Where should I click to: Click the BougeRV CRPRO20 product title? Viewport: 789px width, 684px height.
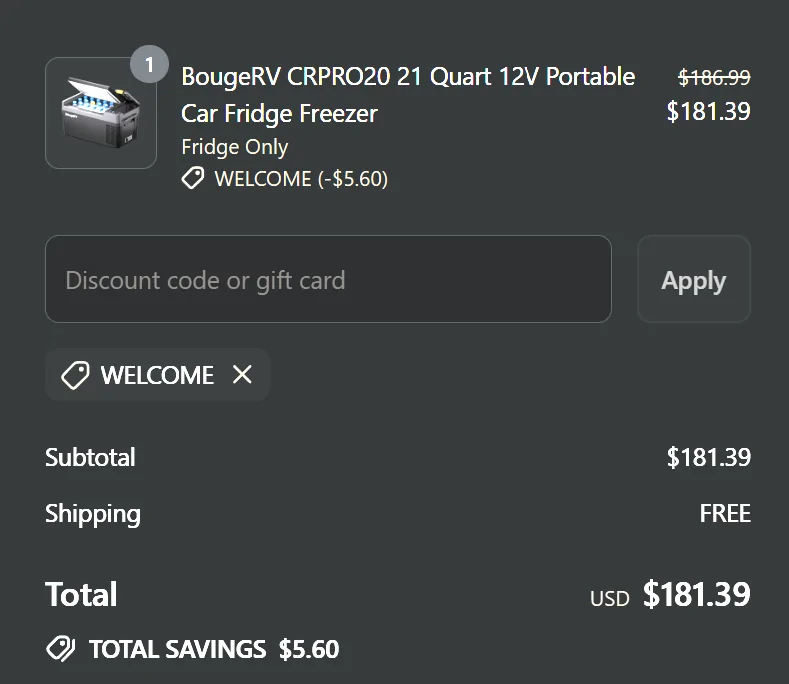point(408,95)
